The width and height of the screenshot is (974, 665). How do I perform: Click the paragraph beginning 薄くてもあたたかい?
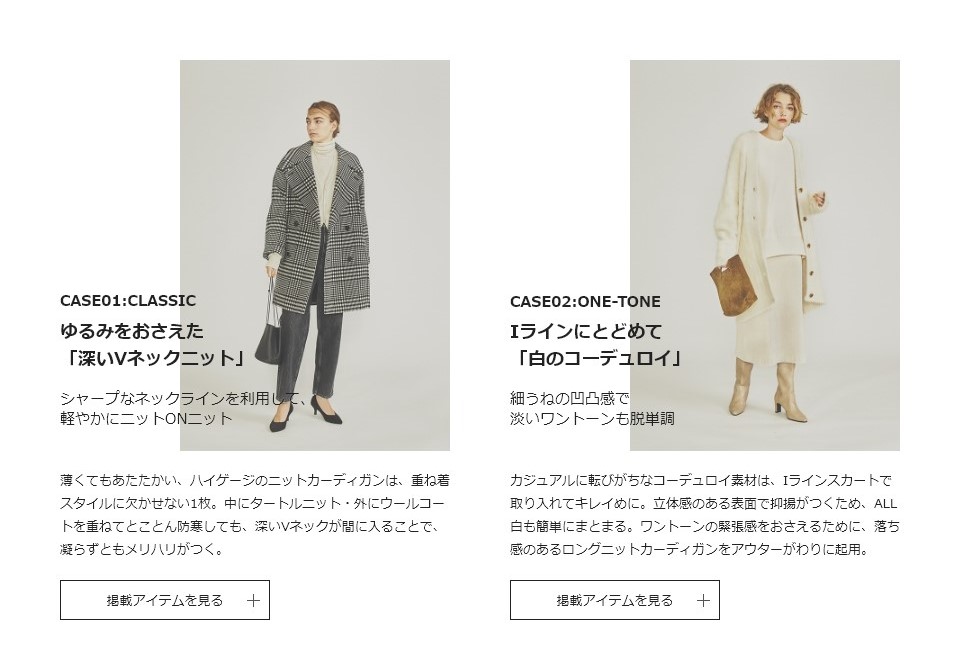point(255,515)
